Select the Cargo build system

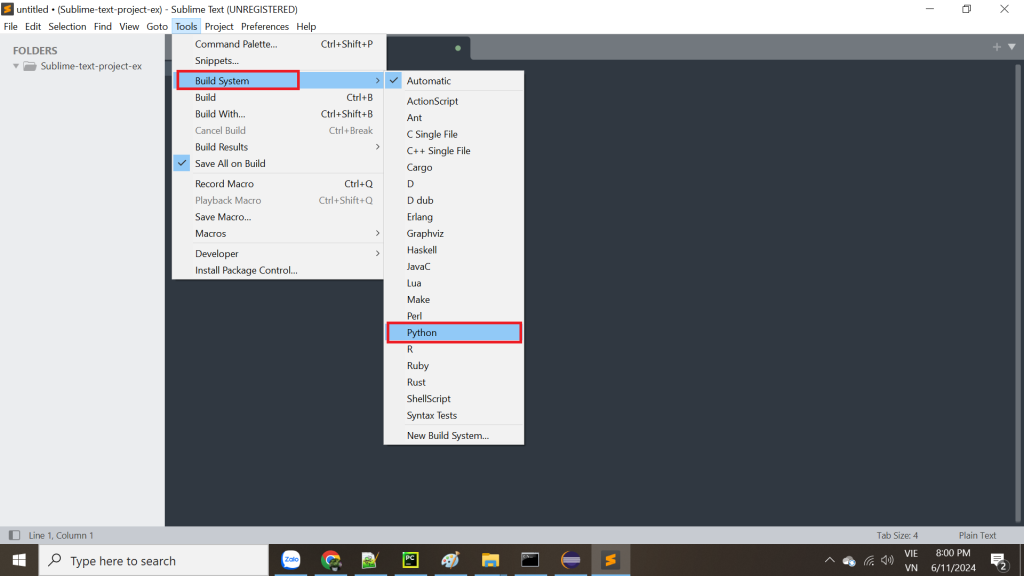coord(454,167)
